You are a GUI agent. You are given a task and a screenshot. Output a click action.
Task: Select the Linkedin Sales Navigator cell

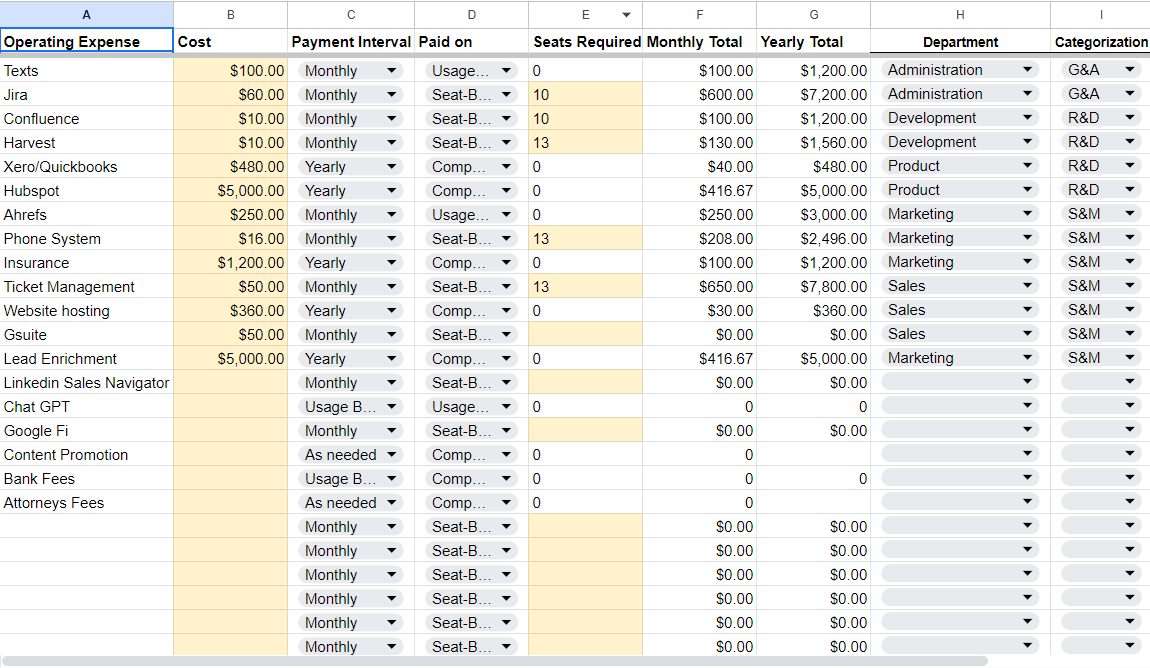click(x=87, y=383)
